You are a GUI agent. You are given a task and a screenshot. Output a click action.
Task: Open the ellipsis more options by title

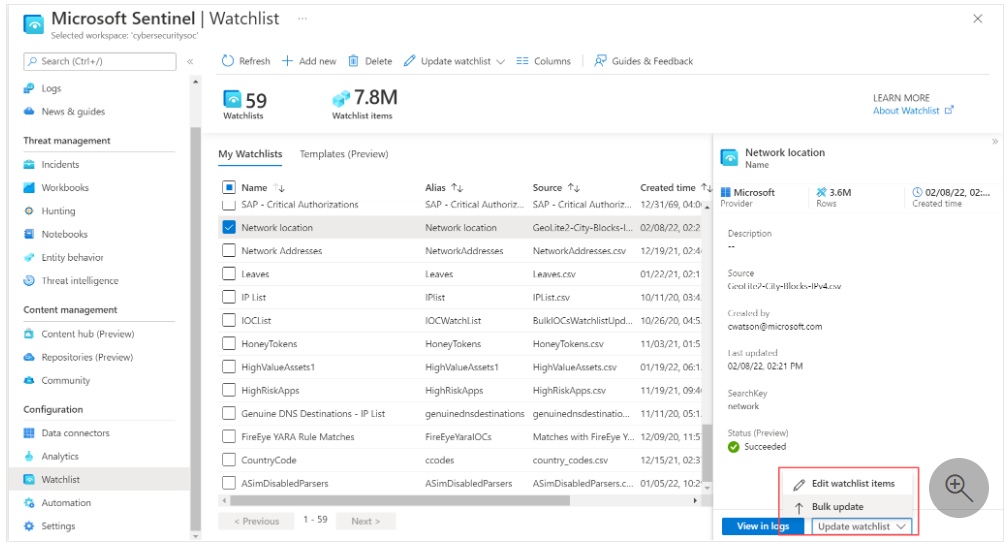tap(302, 19)
